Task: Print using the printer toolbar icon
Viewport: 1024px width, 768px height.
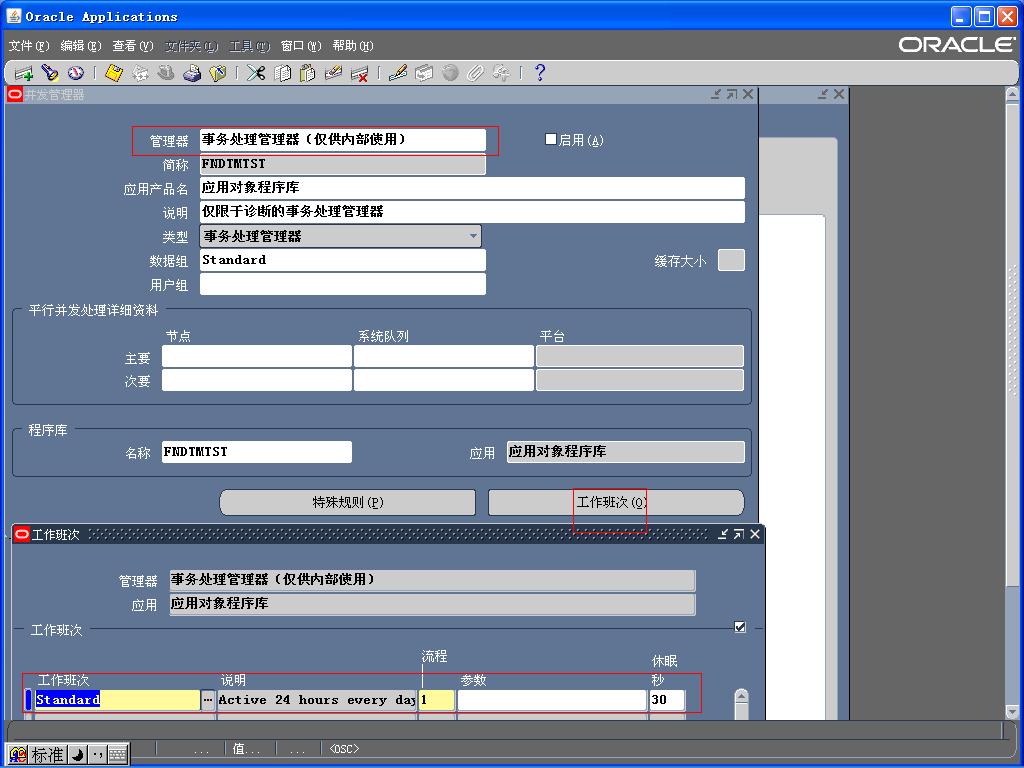Action: pos(192,73)
